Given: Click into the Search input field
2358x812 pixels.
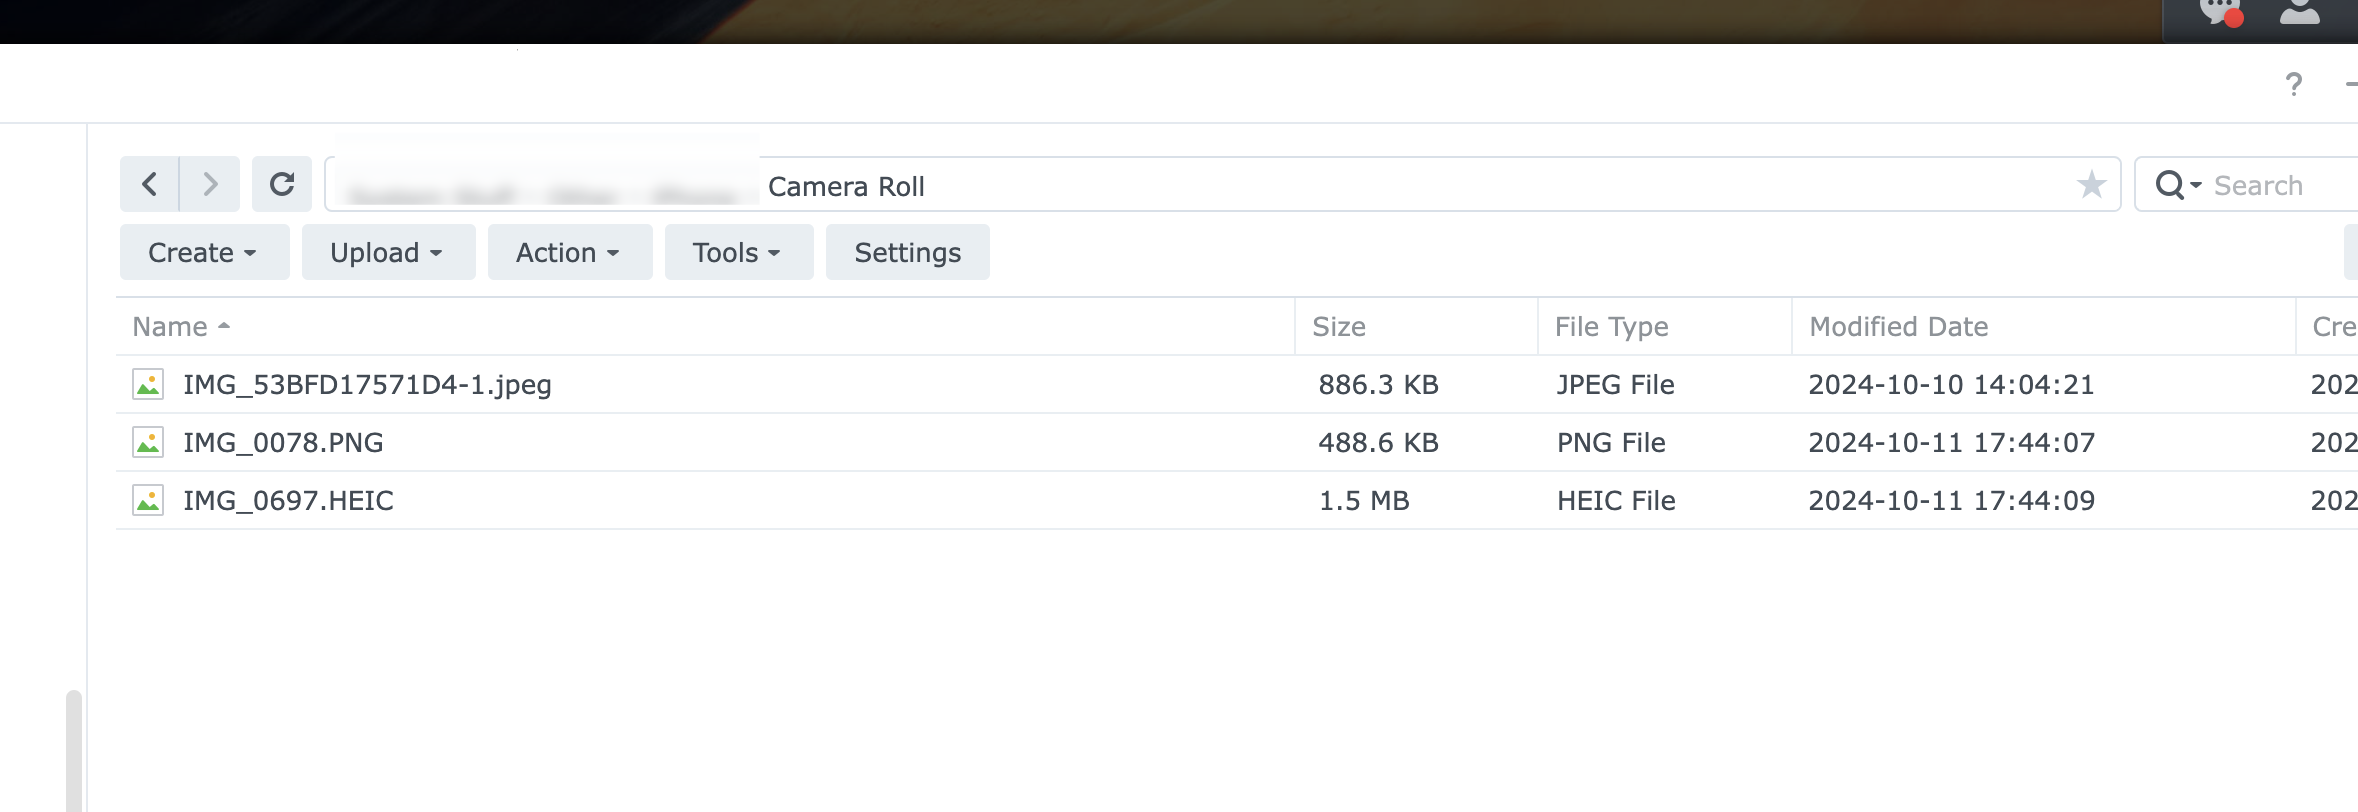Looking at the screenshot, I should [2280, 185].
